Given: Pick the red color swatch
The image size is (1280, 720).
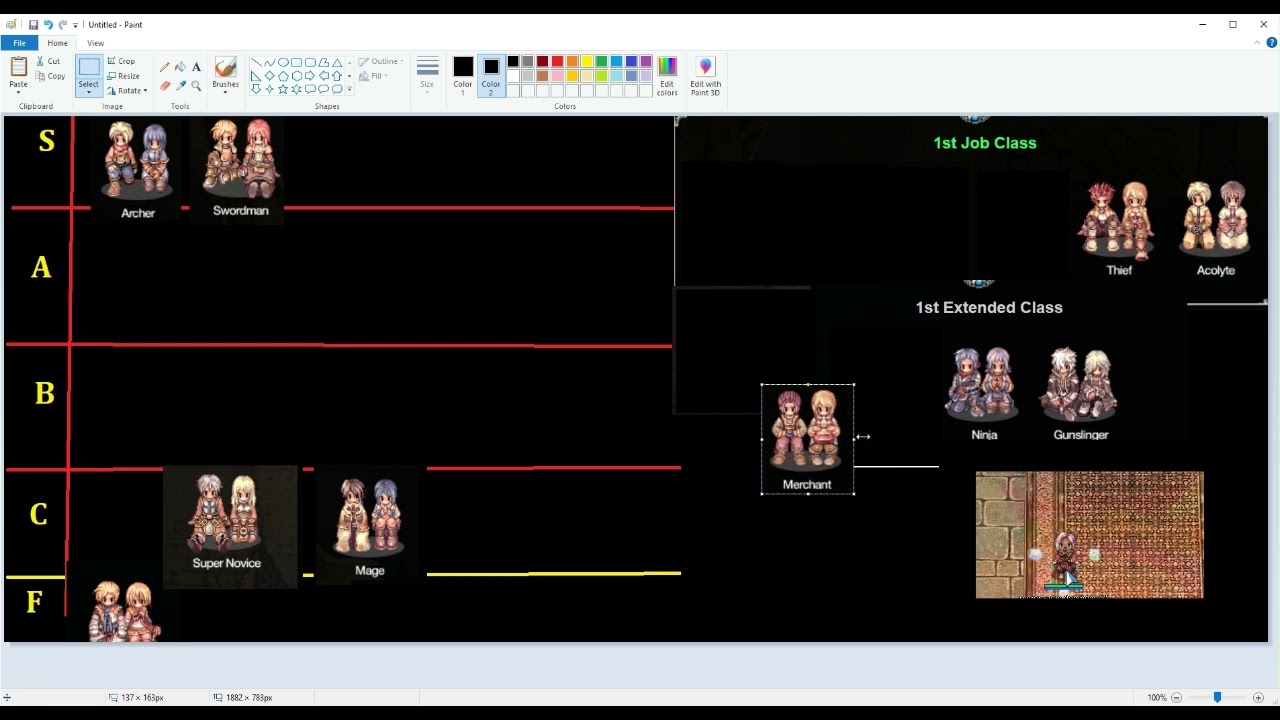Looking at the screenshot, I should [x=557, y=61].
